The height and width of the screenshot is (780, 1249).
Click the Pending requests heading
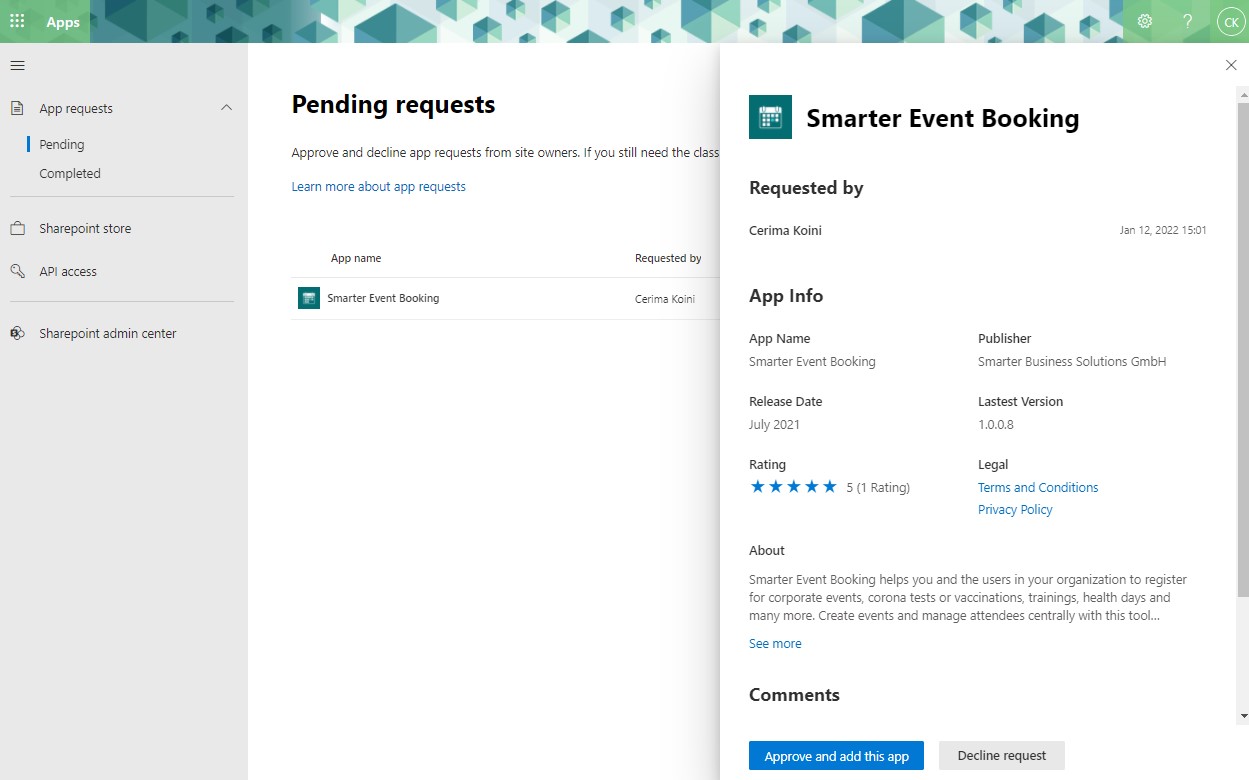pos(393,104)
